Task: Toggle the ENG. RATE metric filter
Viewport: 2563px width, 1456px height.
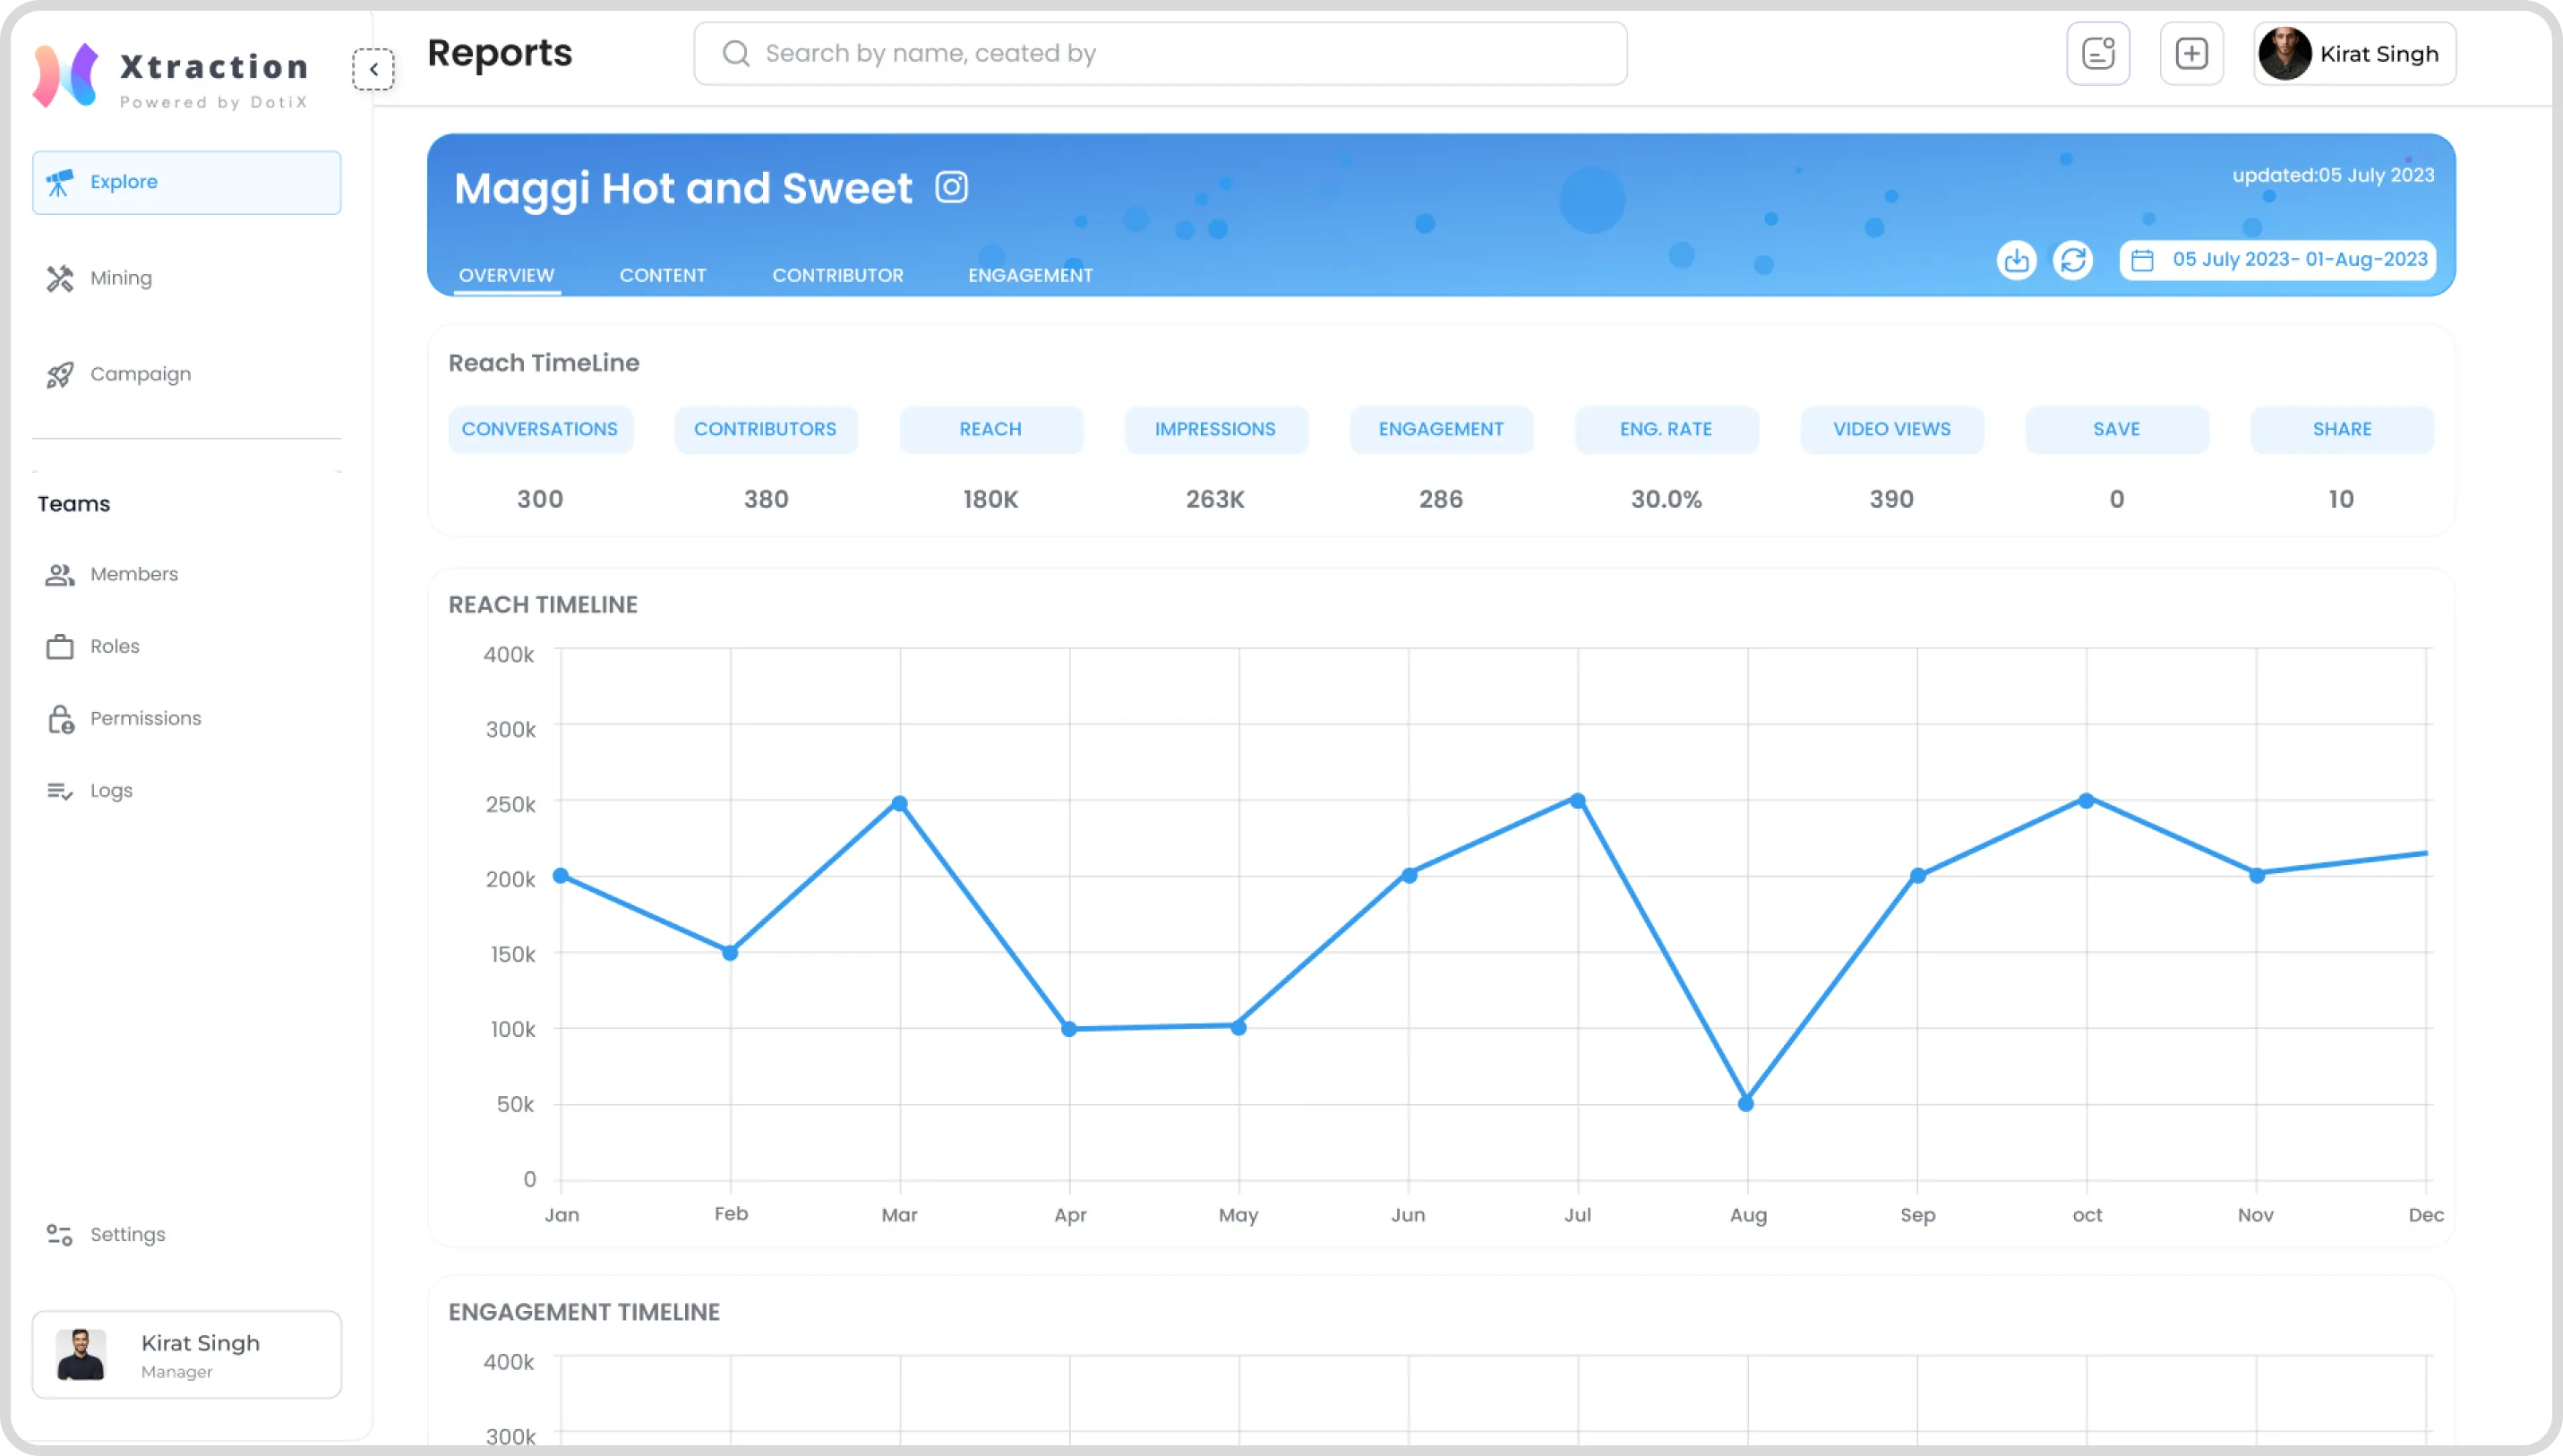Action: click(x=1665, y=429)
